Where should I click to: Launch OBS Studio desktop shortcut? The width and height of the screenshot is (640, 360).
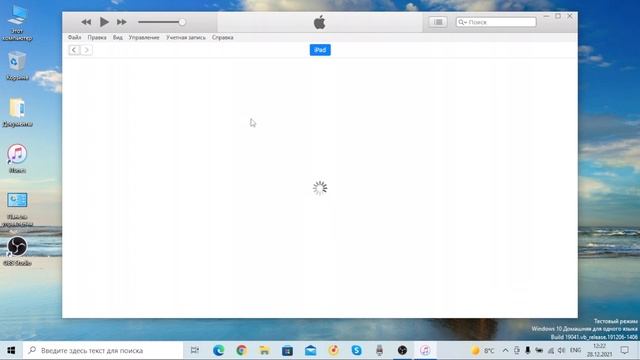pyautogui.click(x=17, y=251)
